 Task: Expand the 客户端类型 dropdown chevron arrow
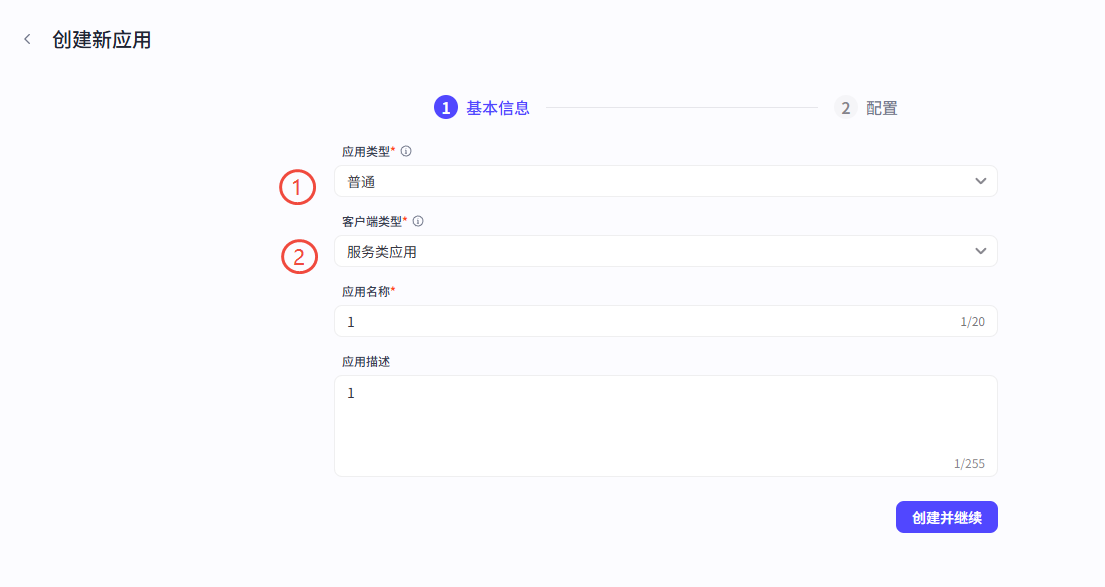click(x=980, y=251)
